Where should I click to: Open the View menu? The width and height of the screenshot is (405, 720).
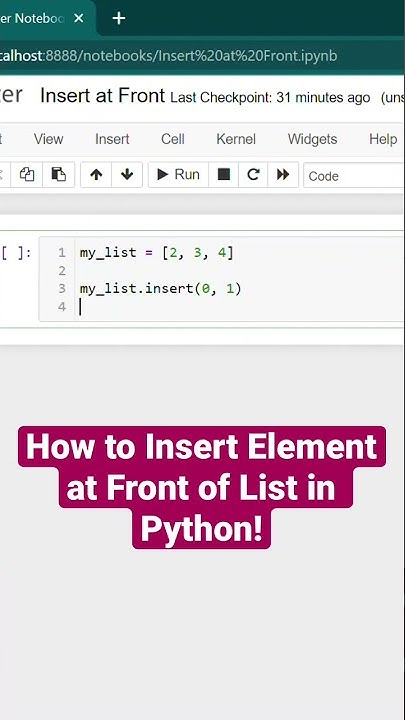click(48, 139)
